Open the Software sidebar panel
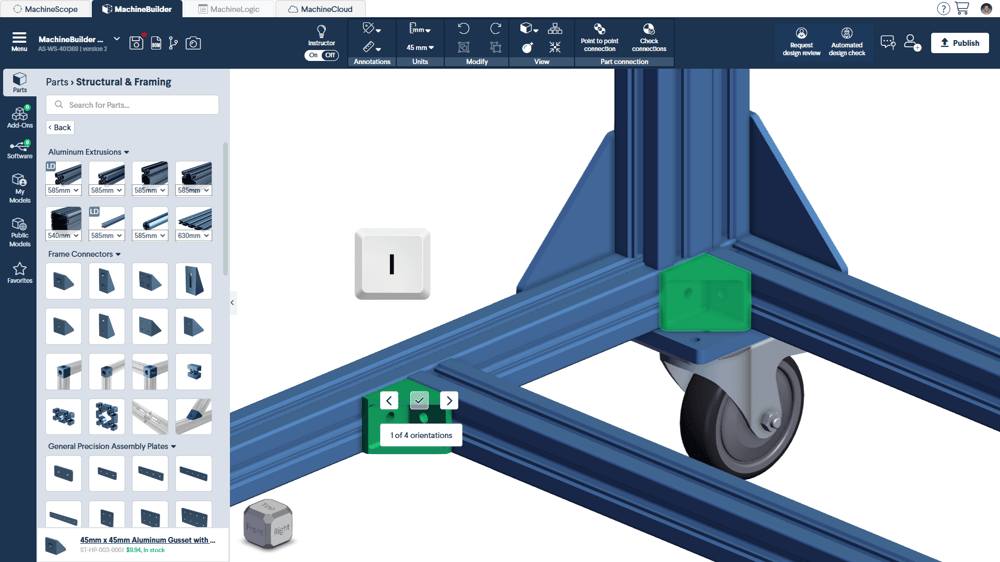 coord(19,150)
